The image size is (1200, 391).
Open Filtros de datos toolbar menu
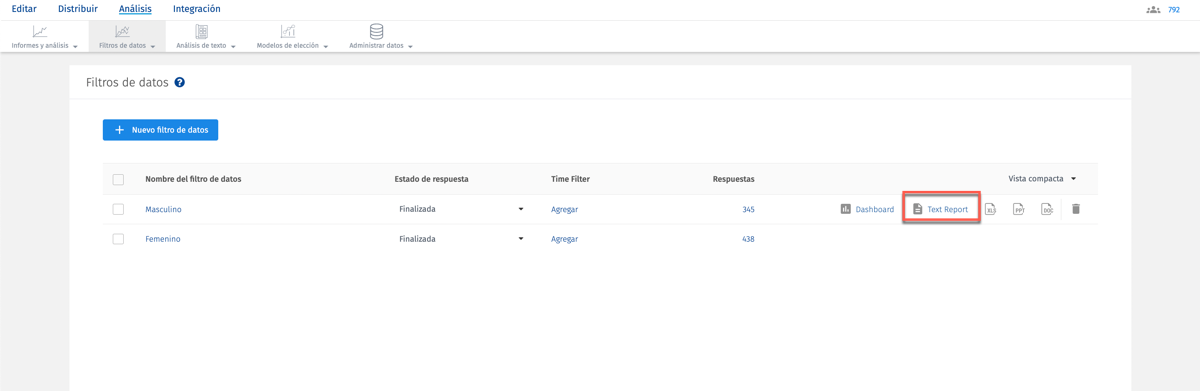tap(127, 37)
